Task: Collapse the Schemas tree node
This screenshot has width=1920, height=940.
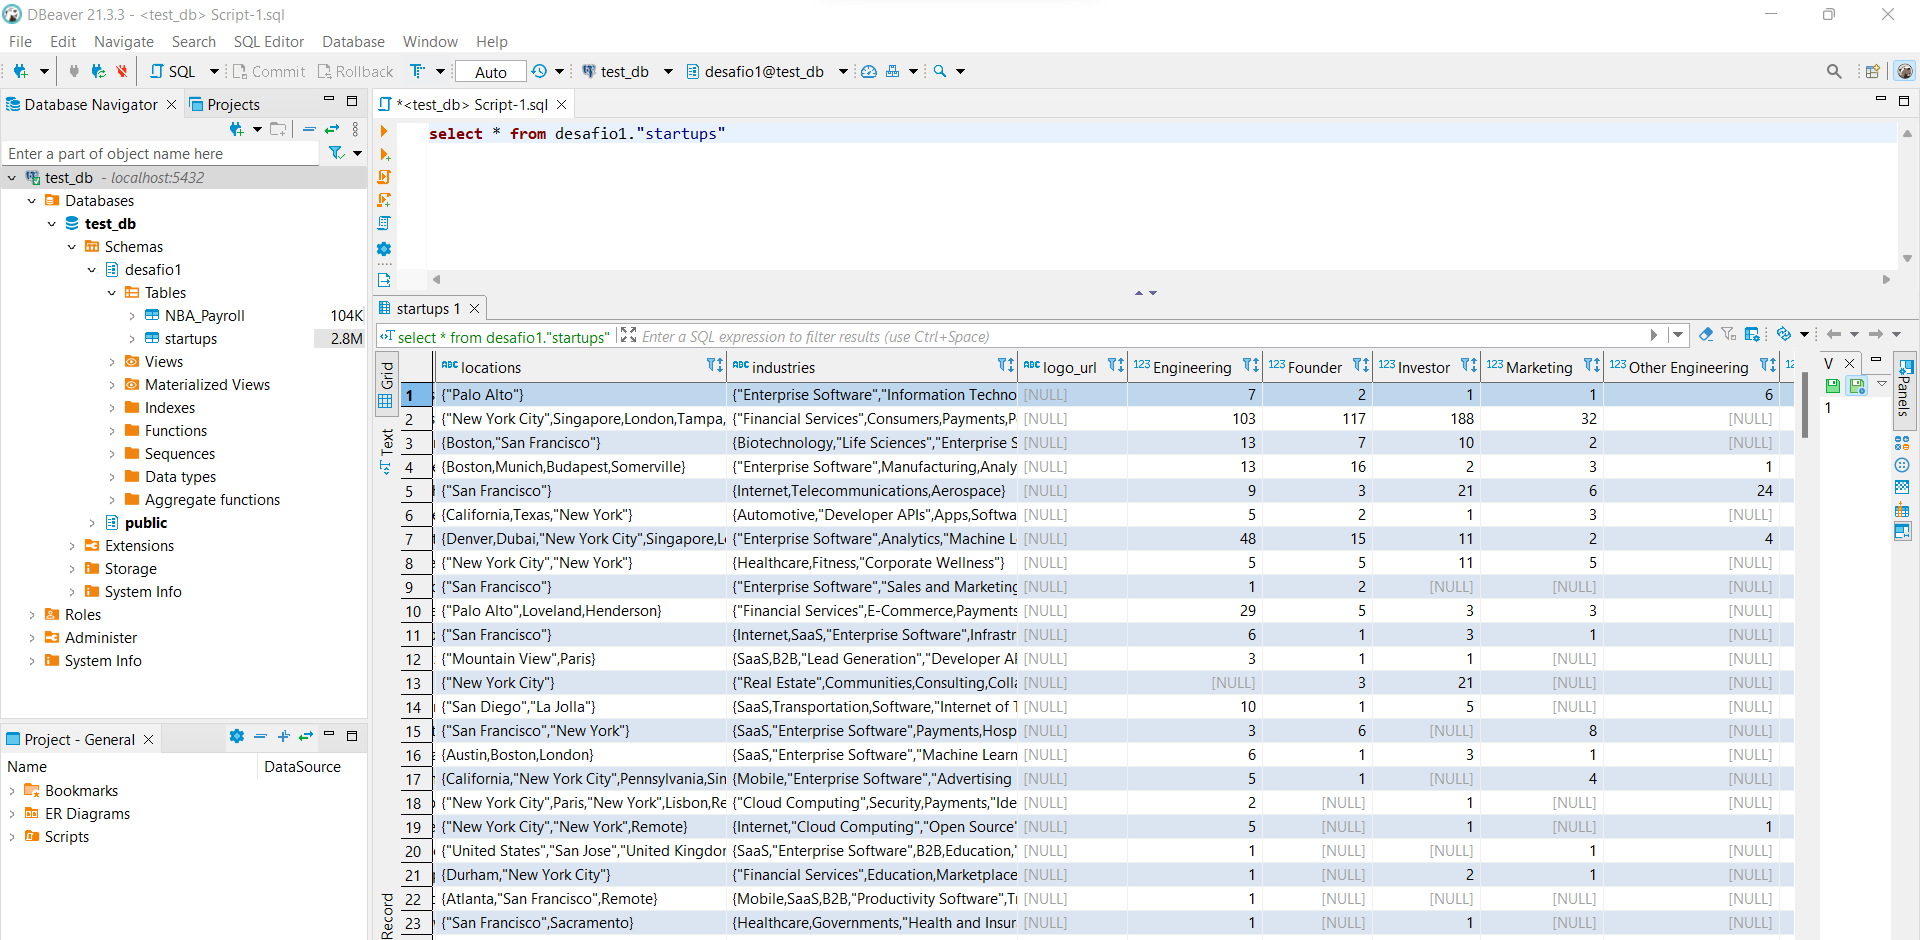Action: tap(70, 246)
